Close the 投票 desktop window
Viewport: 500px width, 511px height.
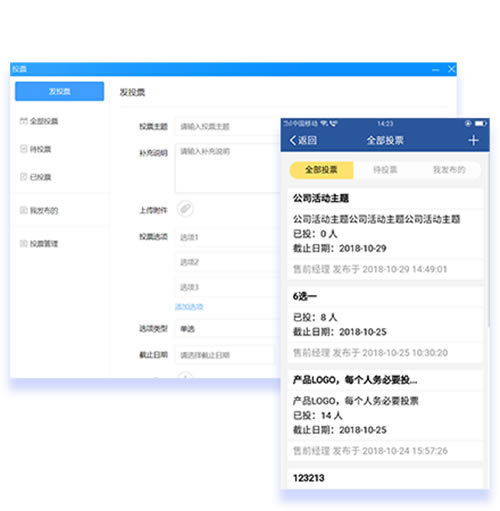pos(451,69)
